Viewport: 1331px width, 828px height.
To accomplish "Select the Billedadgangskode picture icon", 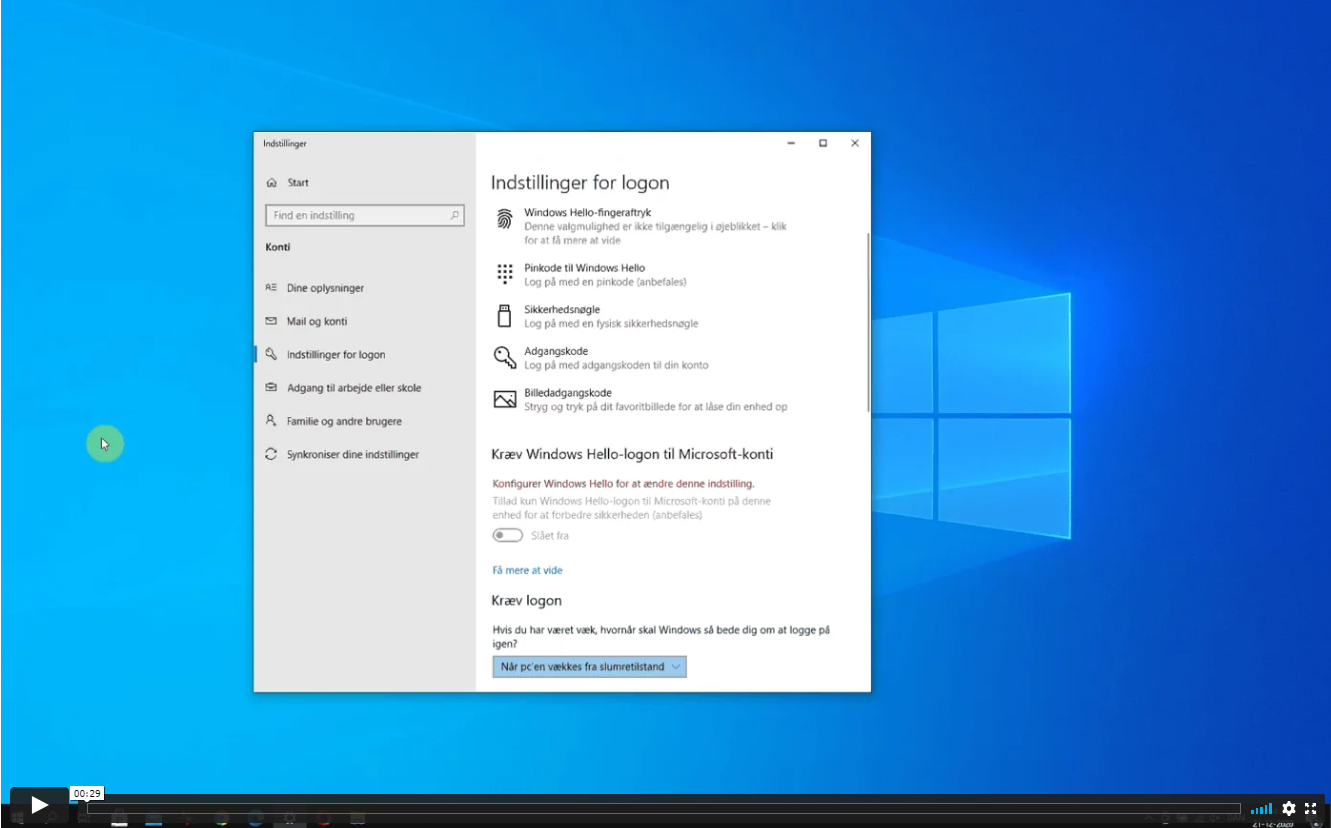I will click(x=505, y=400).
